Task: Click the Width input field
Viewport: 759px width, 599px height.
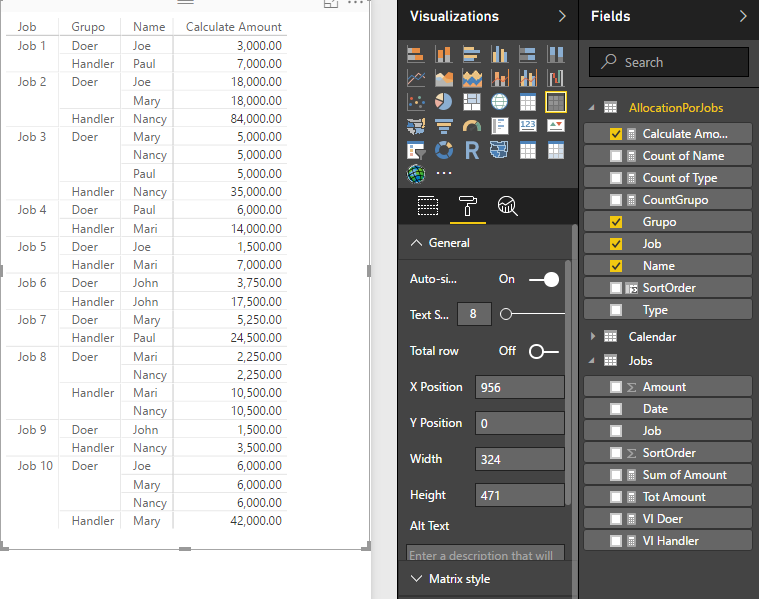Action: 519,459
